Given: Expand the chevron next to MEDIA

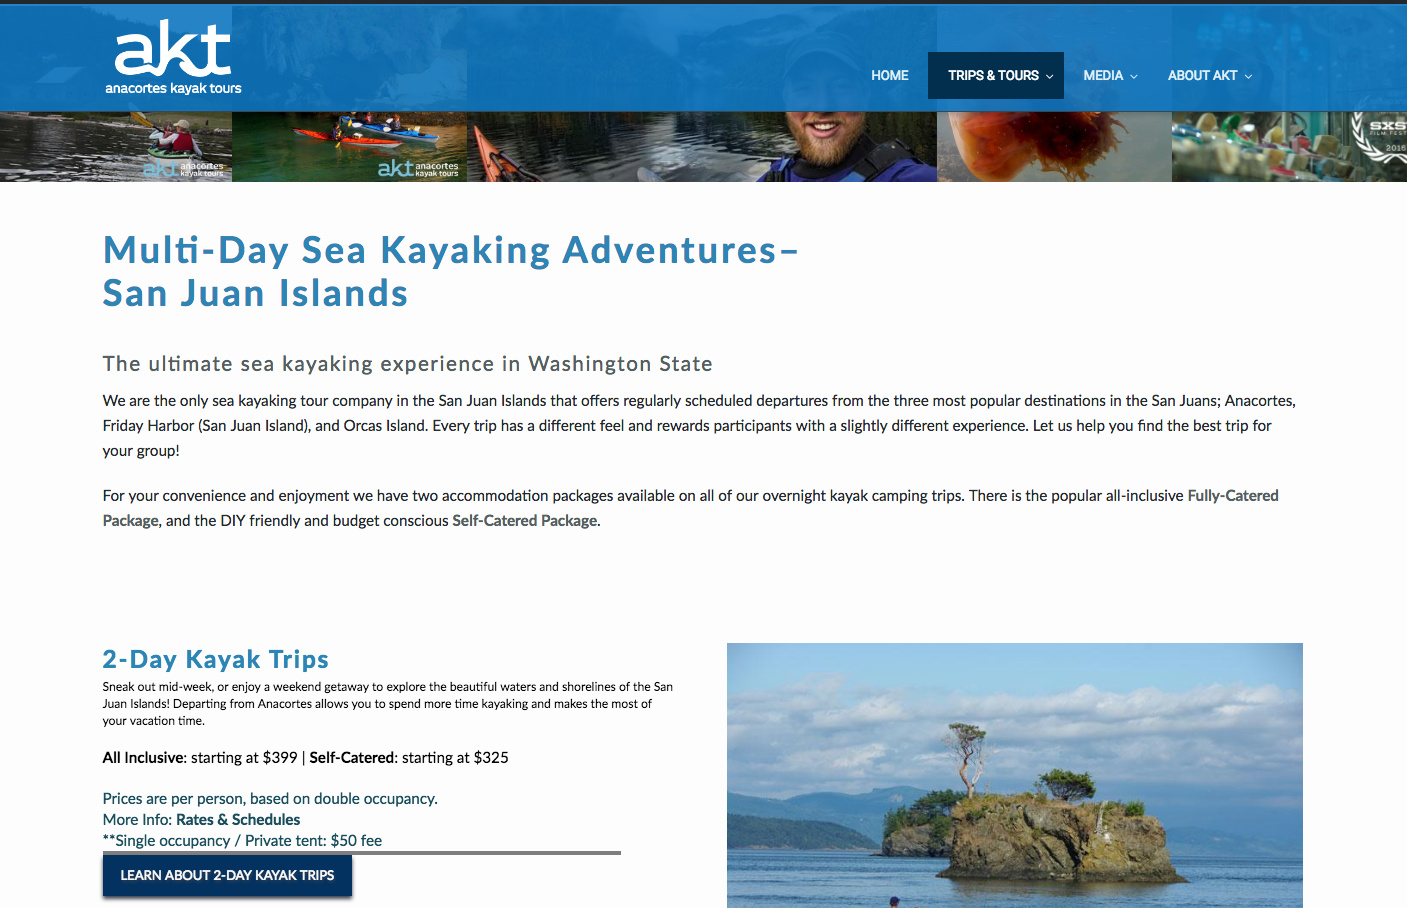Looking at the screenshot, I should tap(1134, 77).
